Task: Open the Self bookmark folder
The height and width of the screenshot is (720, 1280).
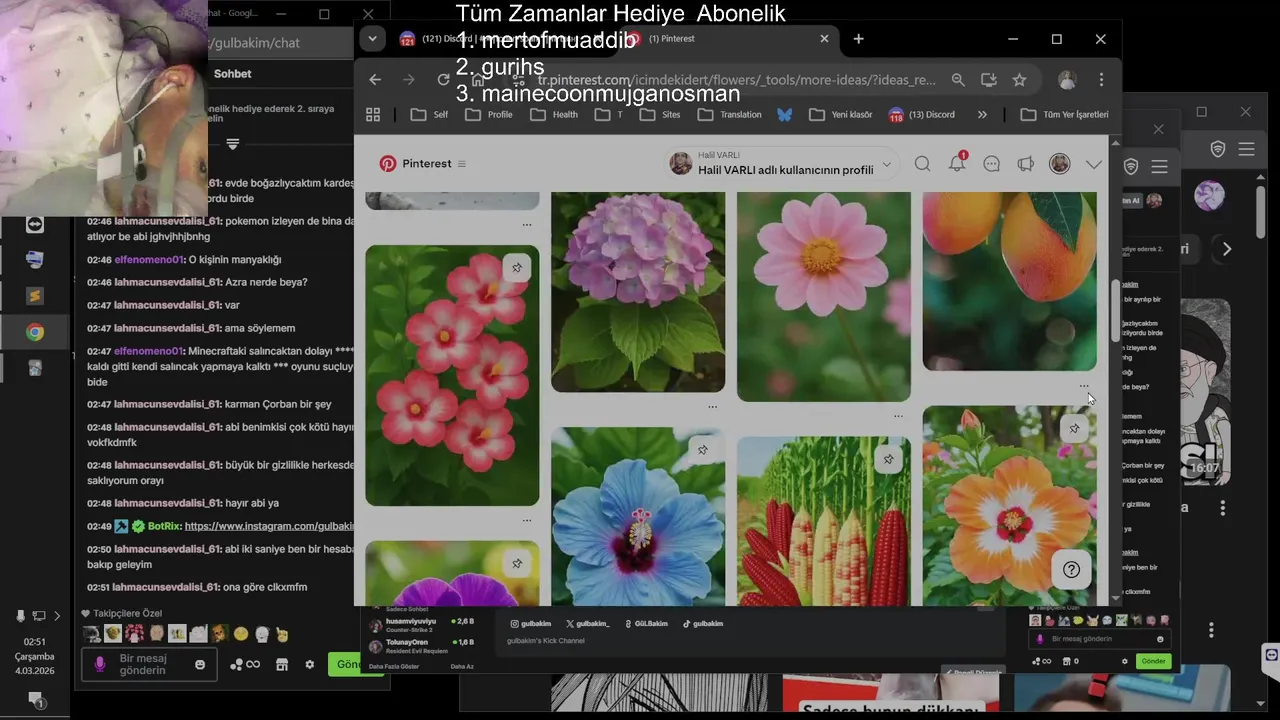Action: [x=430, y=114]
